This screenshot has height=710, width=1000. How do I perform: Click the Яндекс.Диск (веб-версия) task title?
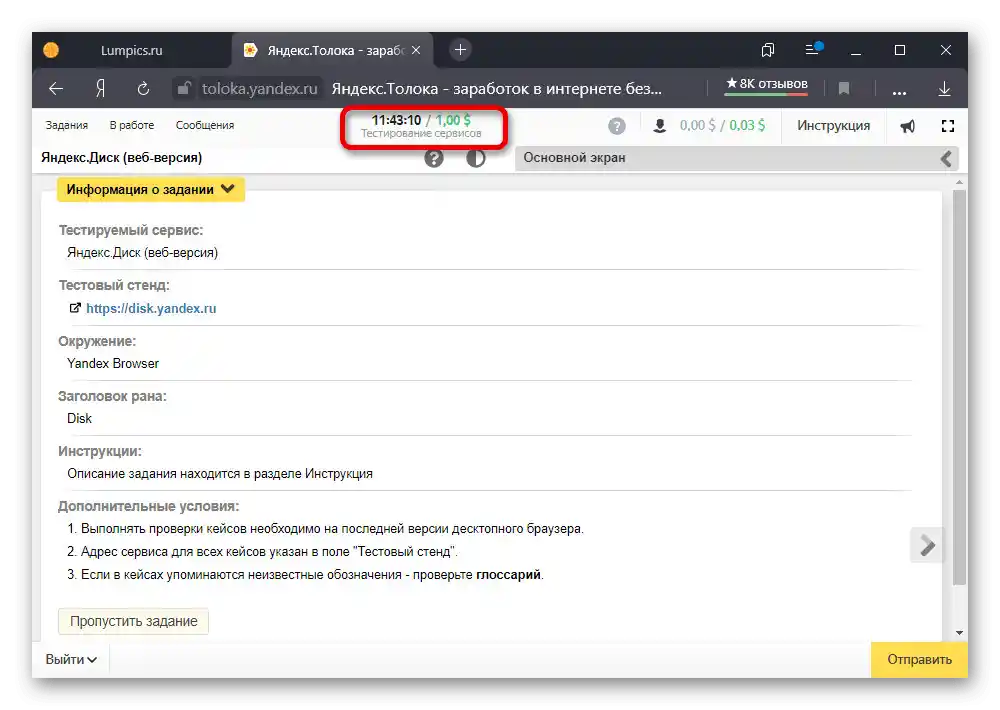[121, 158]
